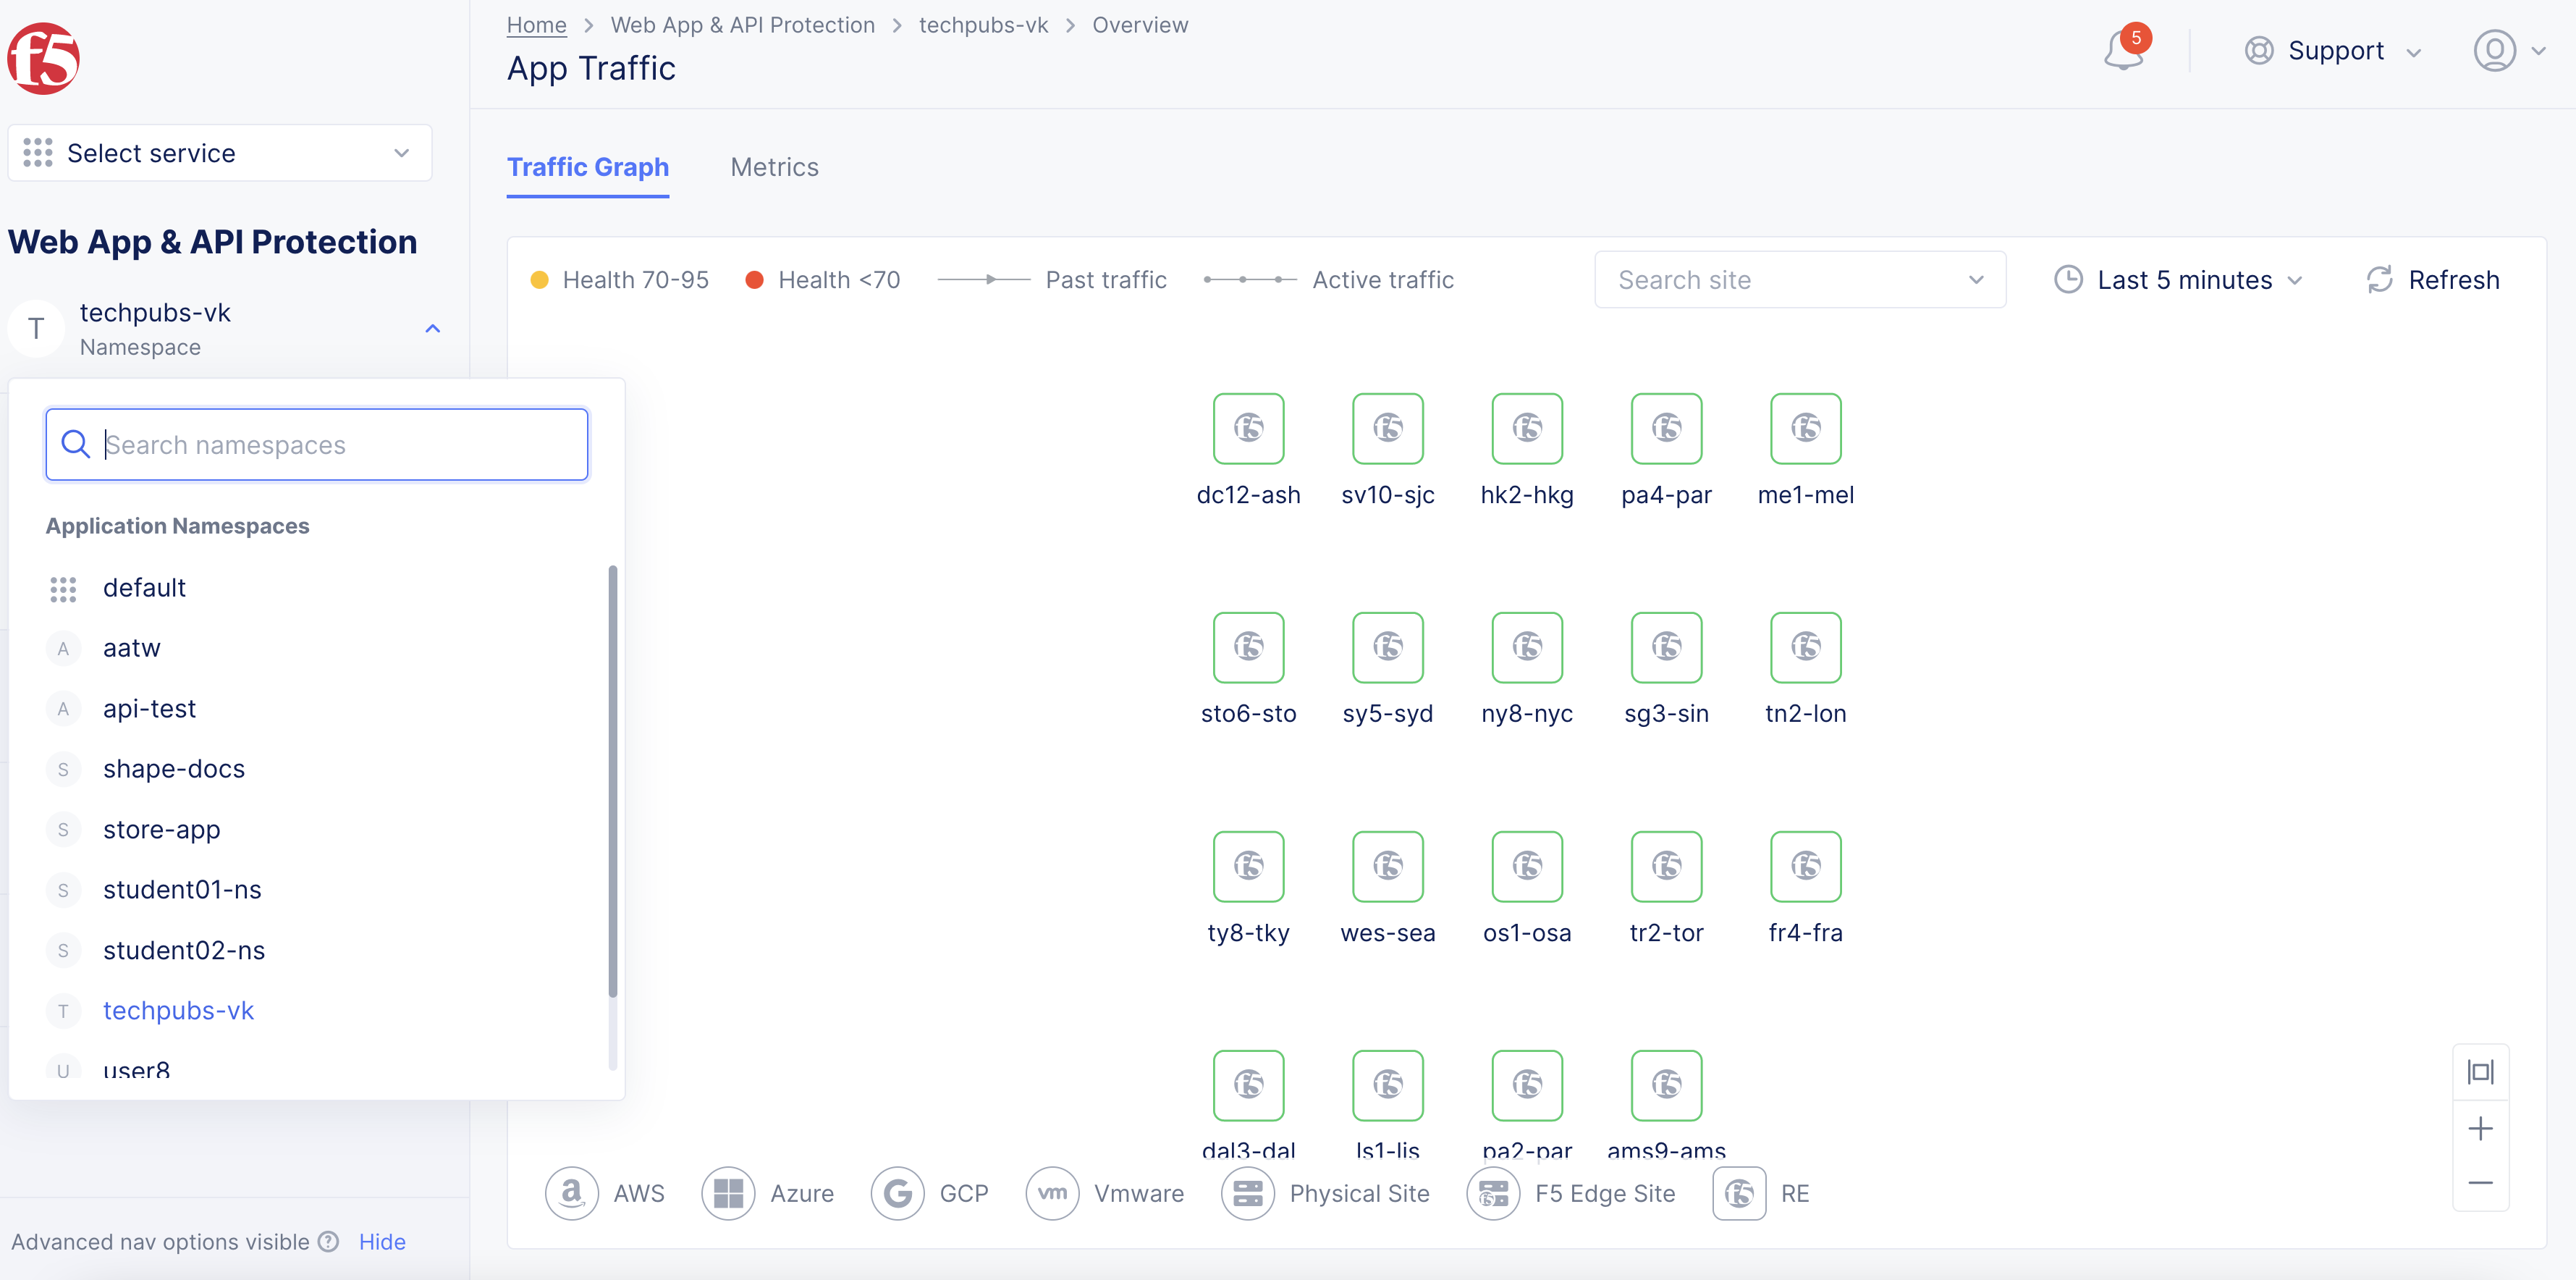Image resolution: width=2576 pixels, height=1280 pixels.
Task: Zoom in on the traffic graph
Action: [x=2480, y=1129]
